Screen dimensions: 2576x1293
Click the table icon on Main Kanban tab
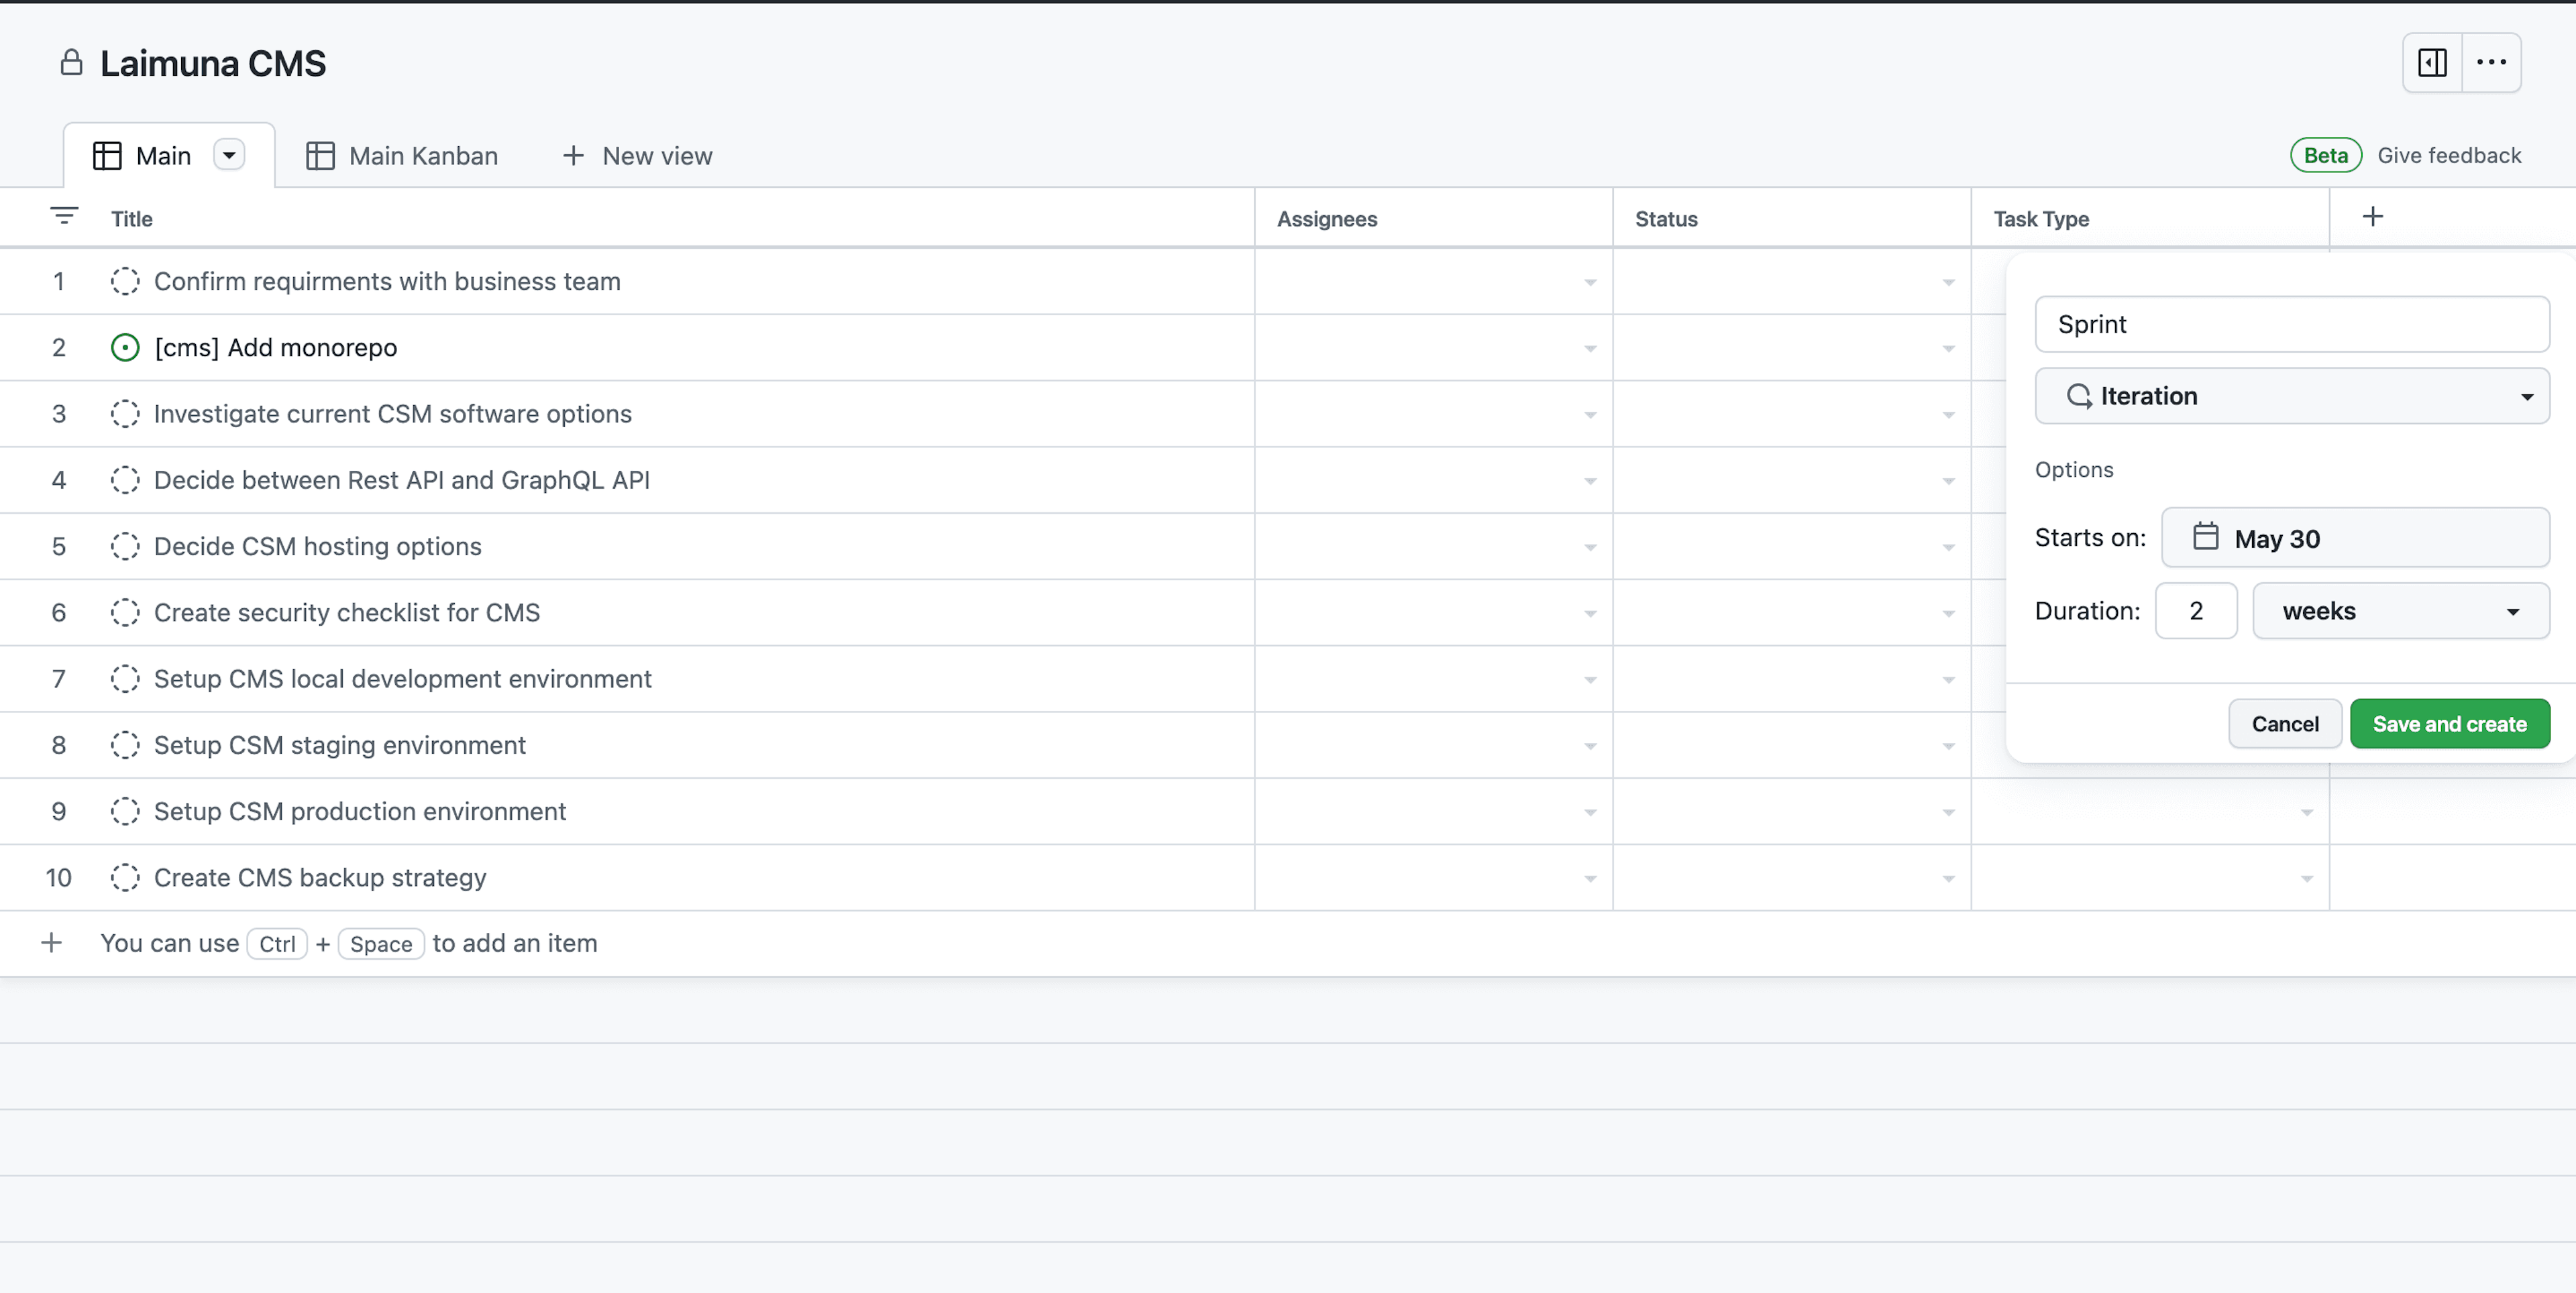(320, 156)
